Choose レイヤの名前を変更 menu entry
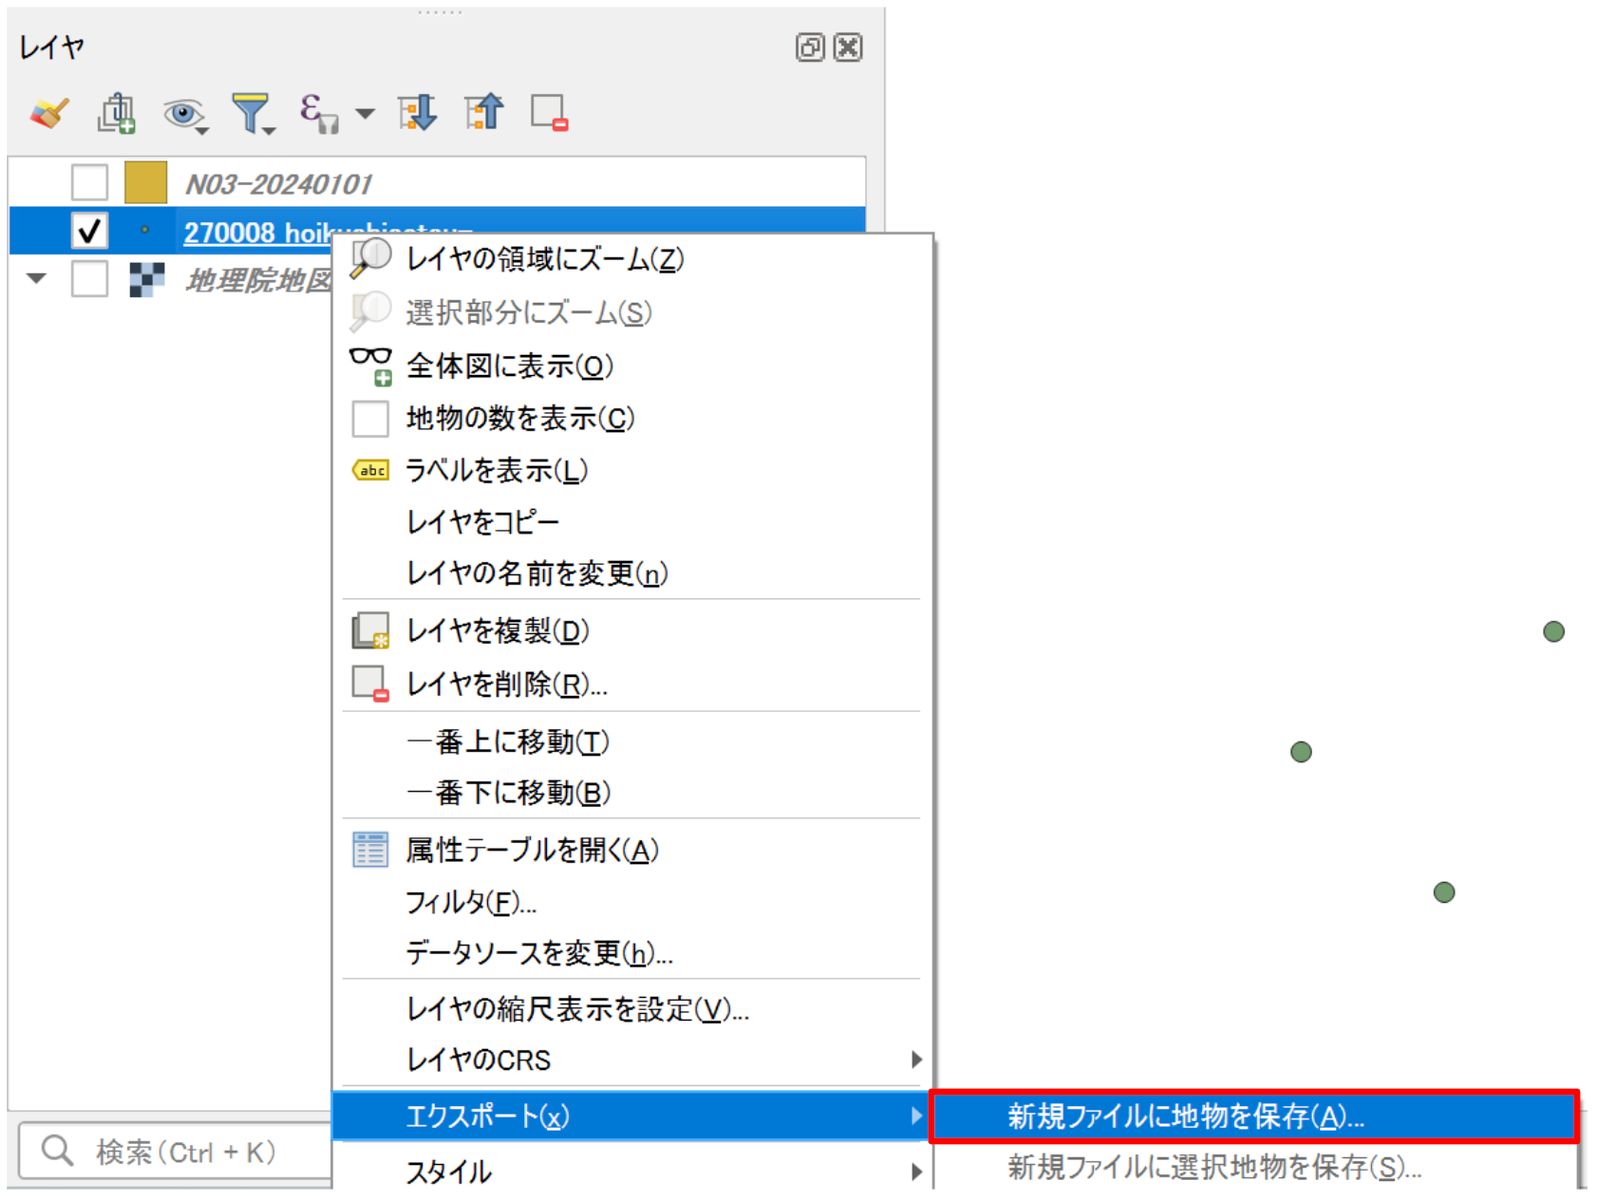The height and width of the screenshot is (1200, 1600). [631, 574]
